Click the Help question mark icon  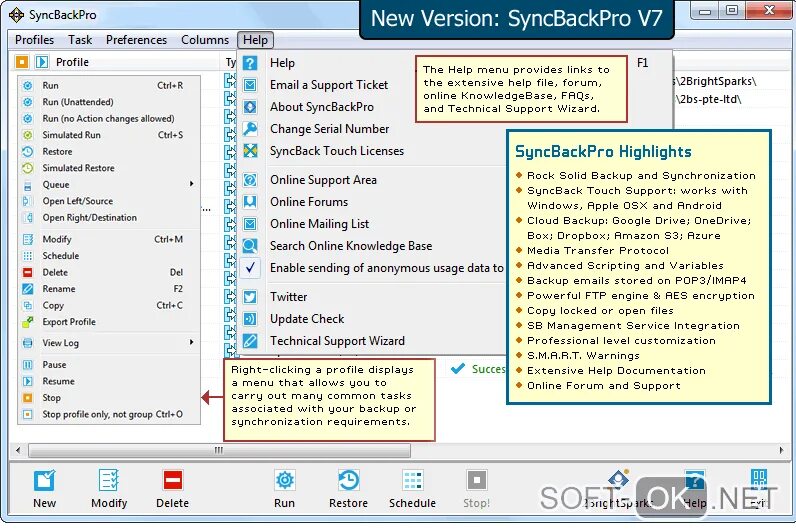coord(250,63)
